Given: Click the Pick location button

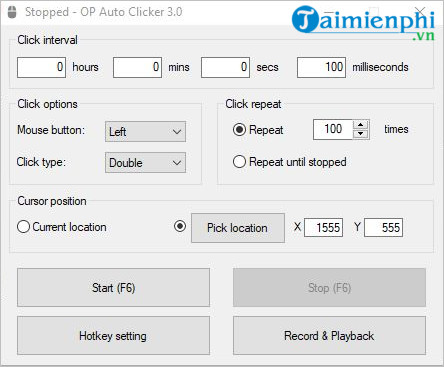Looking at the screenshot, I should click(238, 228).
